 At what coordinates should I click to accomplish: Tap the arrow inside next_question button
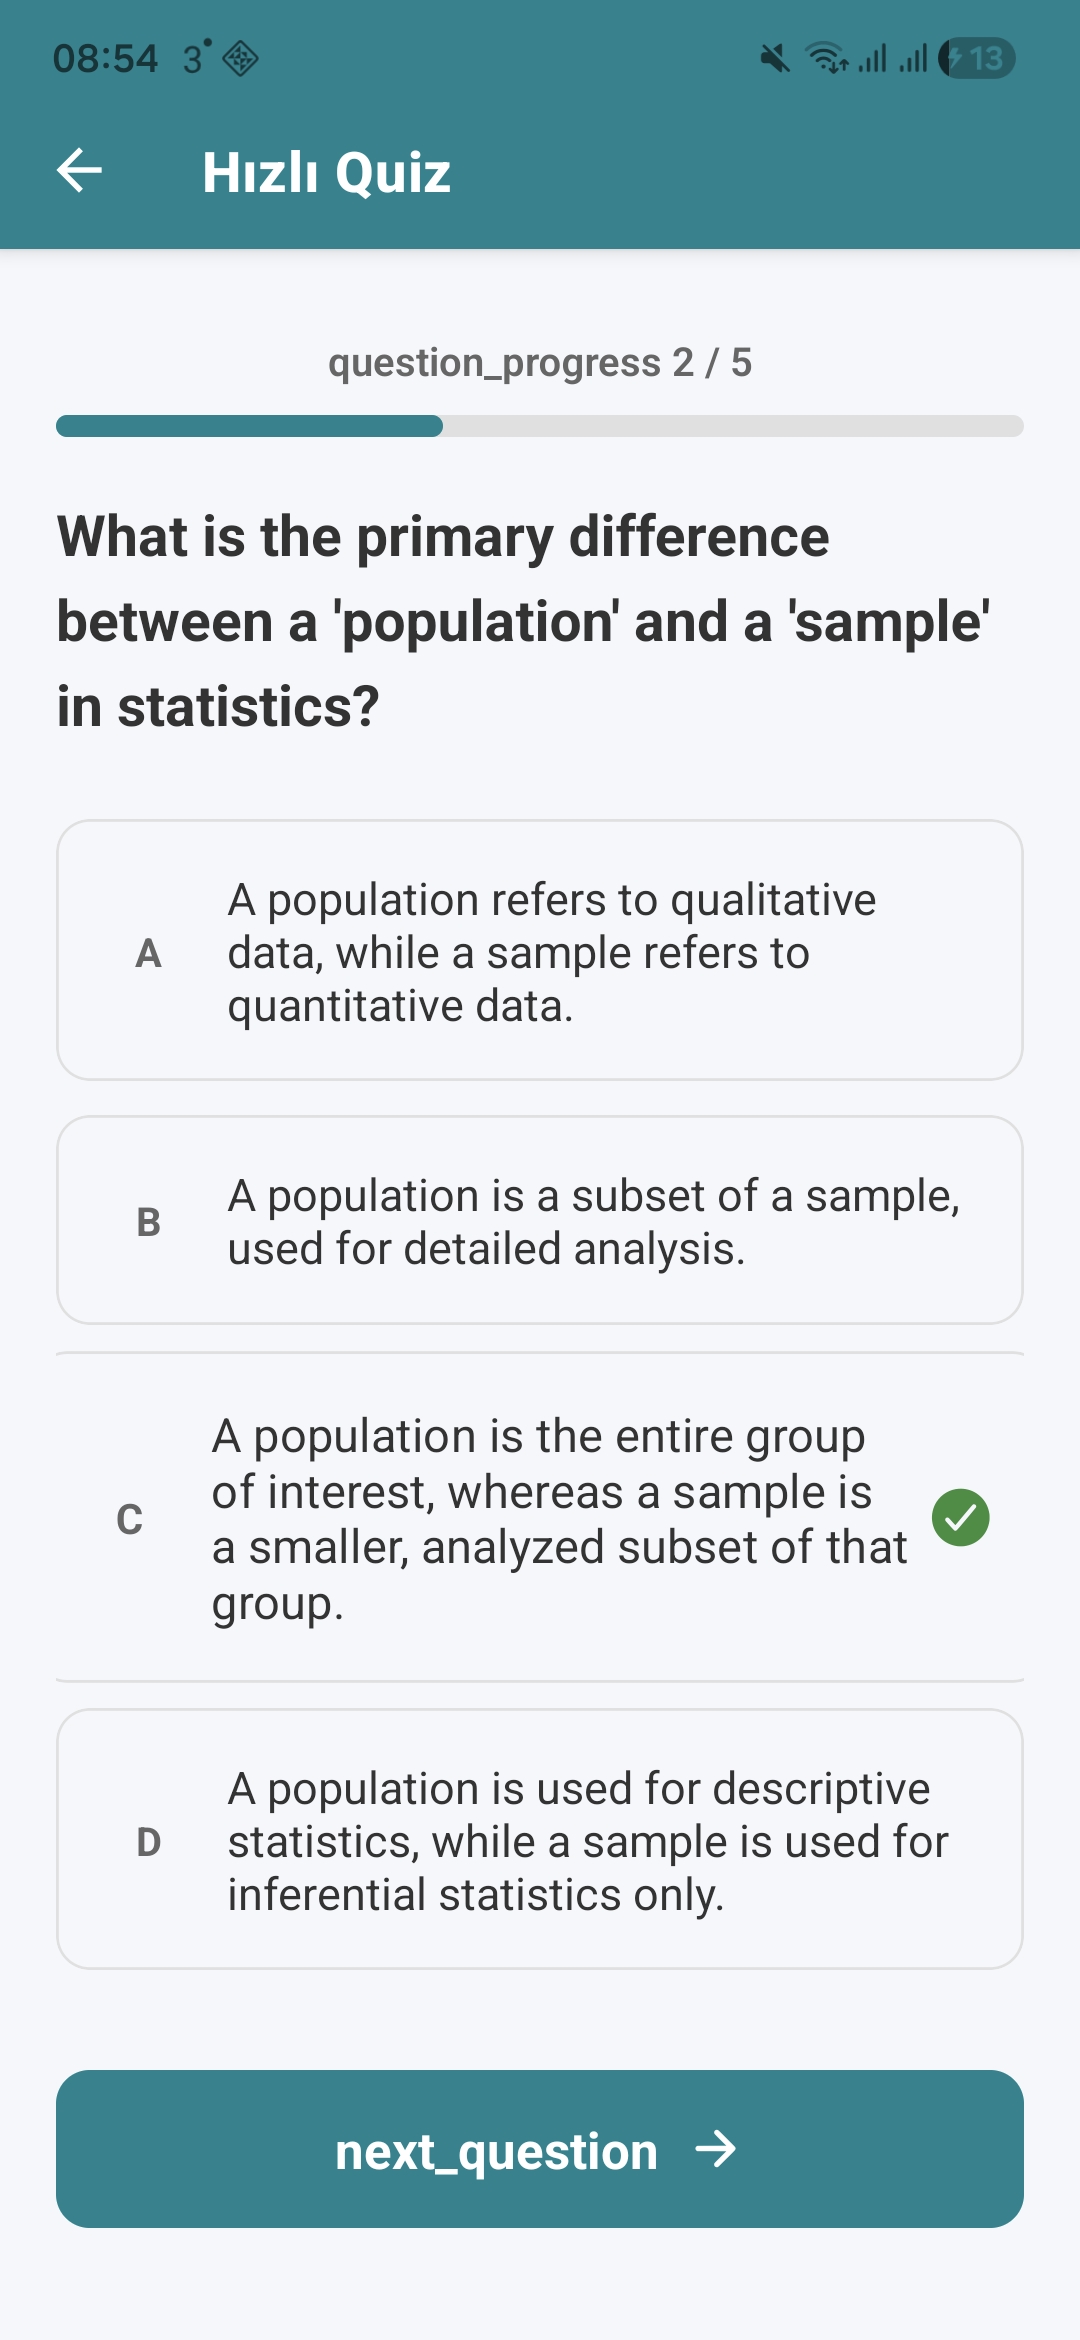(x=716, y=2148)
